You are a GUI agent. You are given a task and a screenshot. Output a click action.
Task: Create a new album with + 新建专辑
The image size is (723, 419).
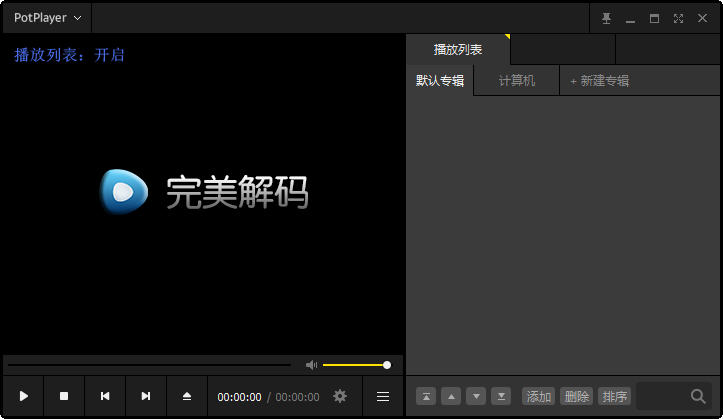click(x=599, y=81)
